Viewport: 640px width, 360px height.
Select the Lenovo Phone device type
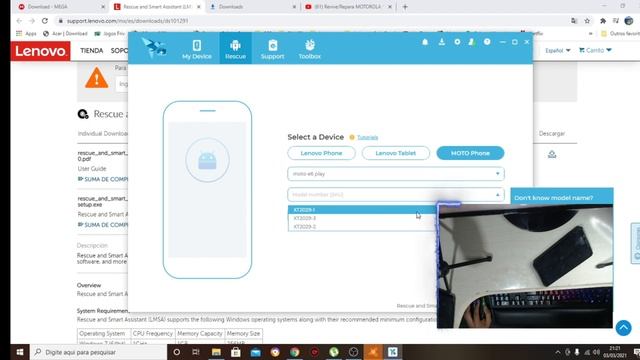pos(321,153)
